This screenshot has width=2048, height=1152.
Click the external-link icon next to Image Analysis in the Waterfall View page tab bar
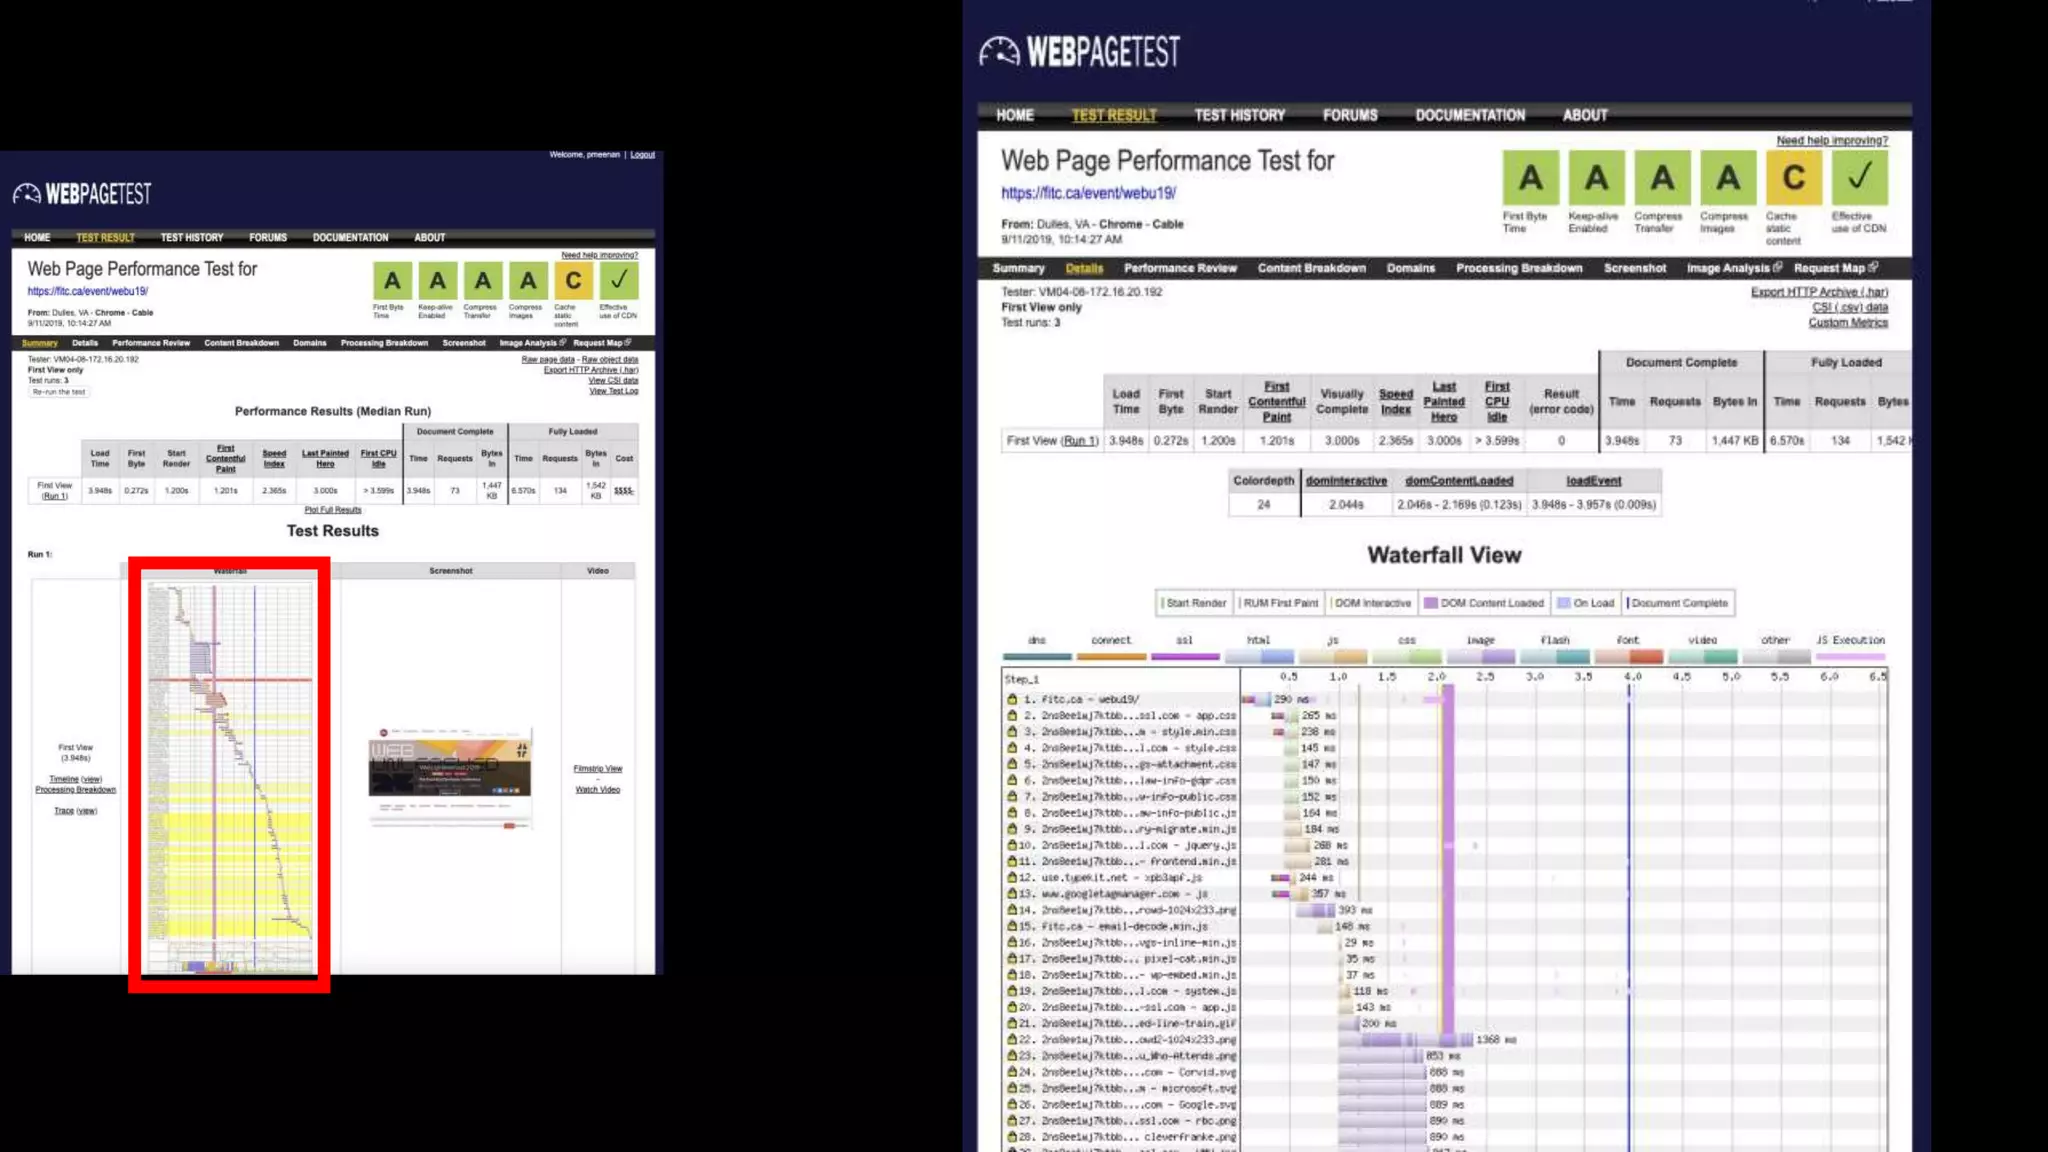1777,267
